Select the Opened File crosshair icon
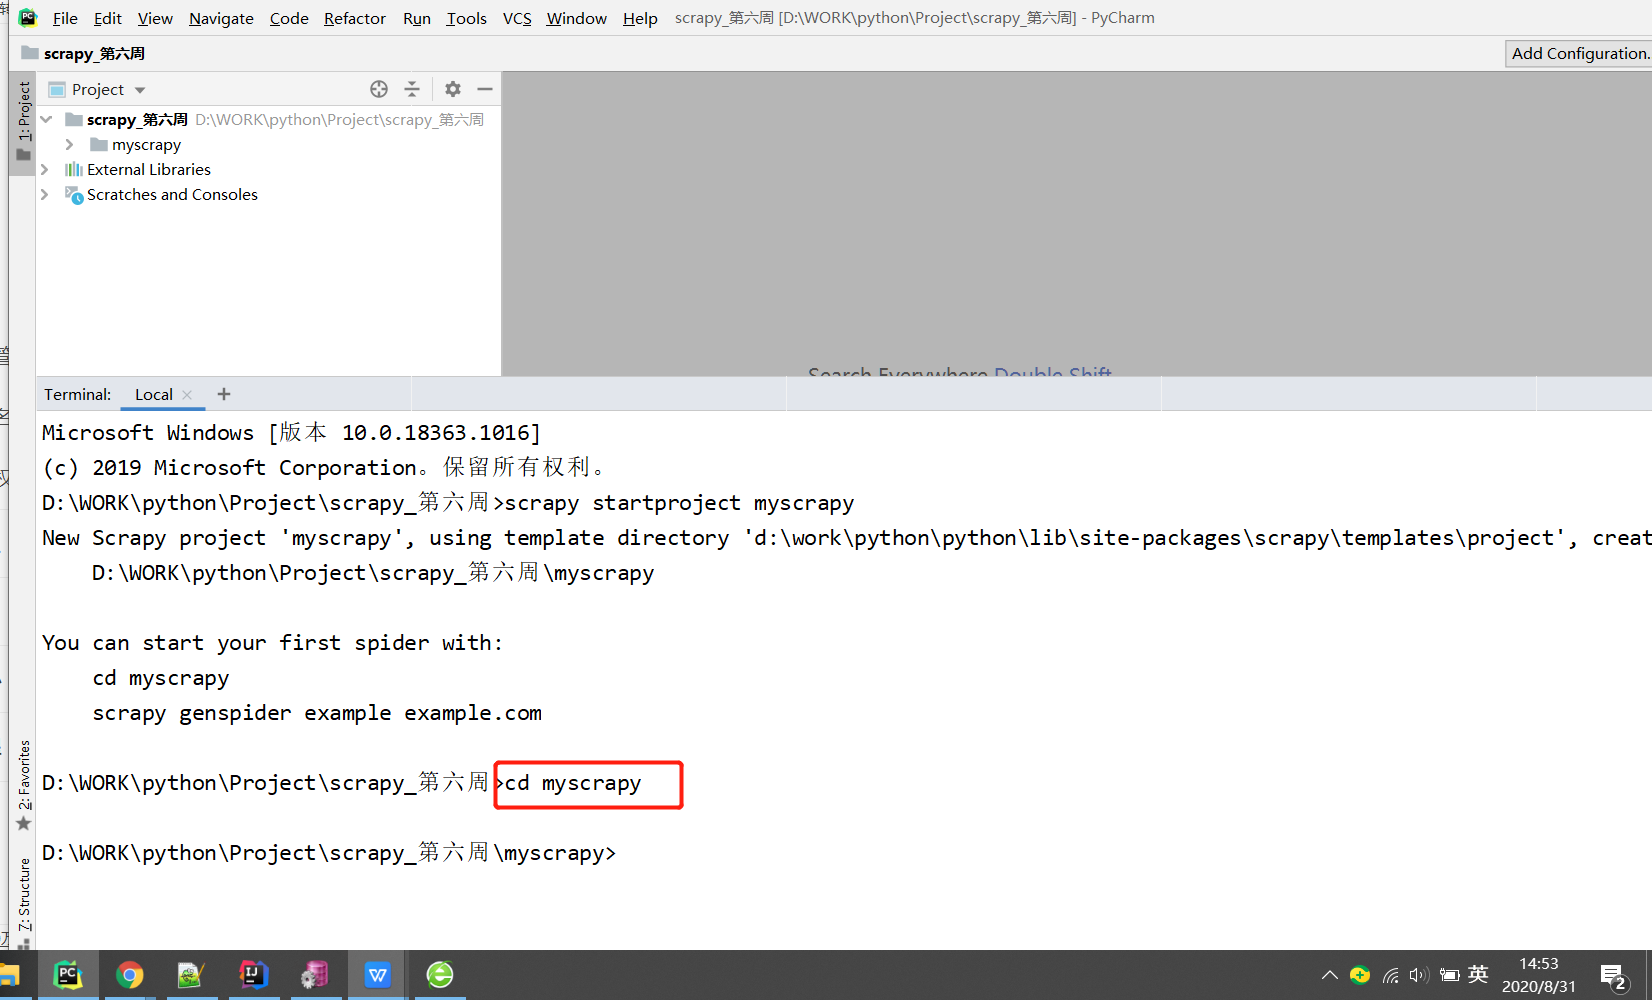The width and height of the screenshot is (1652, 1000). pyautogui.click(x=379, y=89)
